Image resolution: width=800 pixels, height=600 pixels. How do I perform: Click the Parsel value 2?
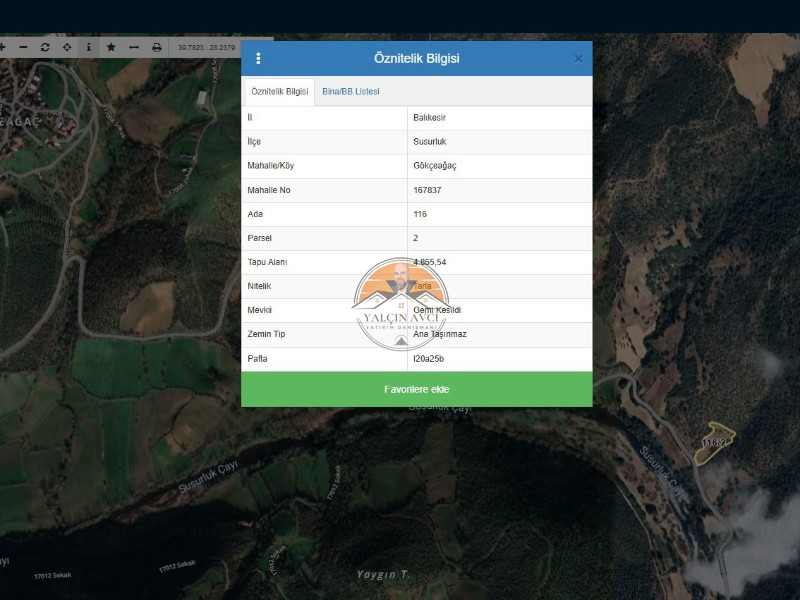click(x=415, y=238)
